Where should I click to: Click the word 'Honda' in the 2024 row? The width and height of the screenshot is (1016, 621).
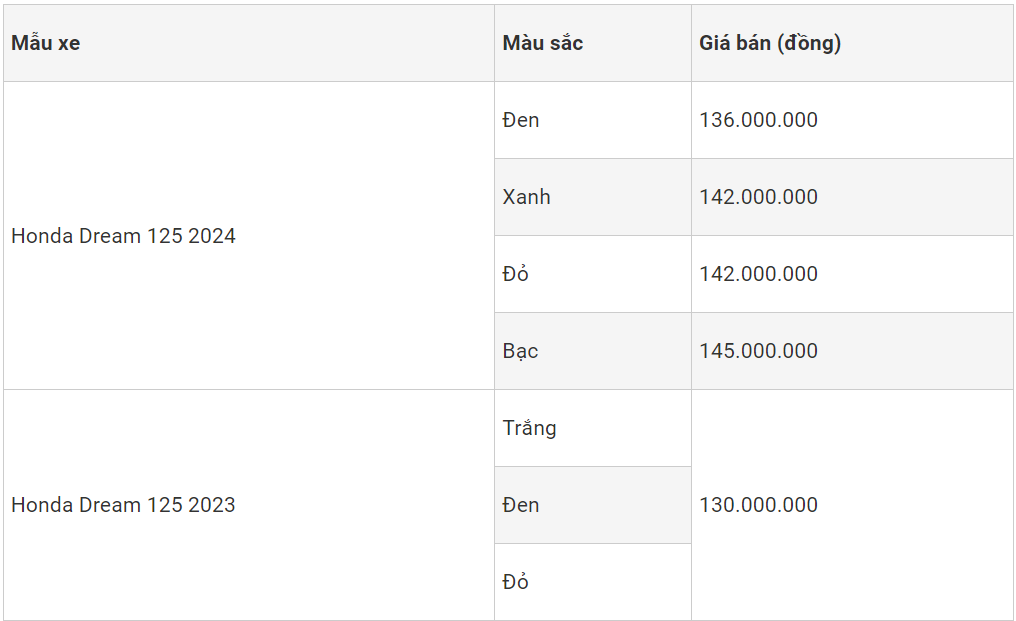(40, 236)
